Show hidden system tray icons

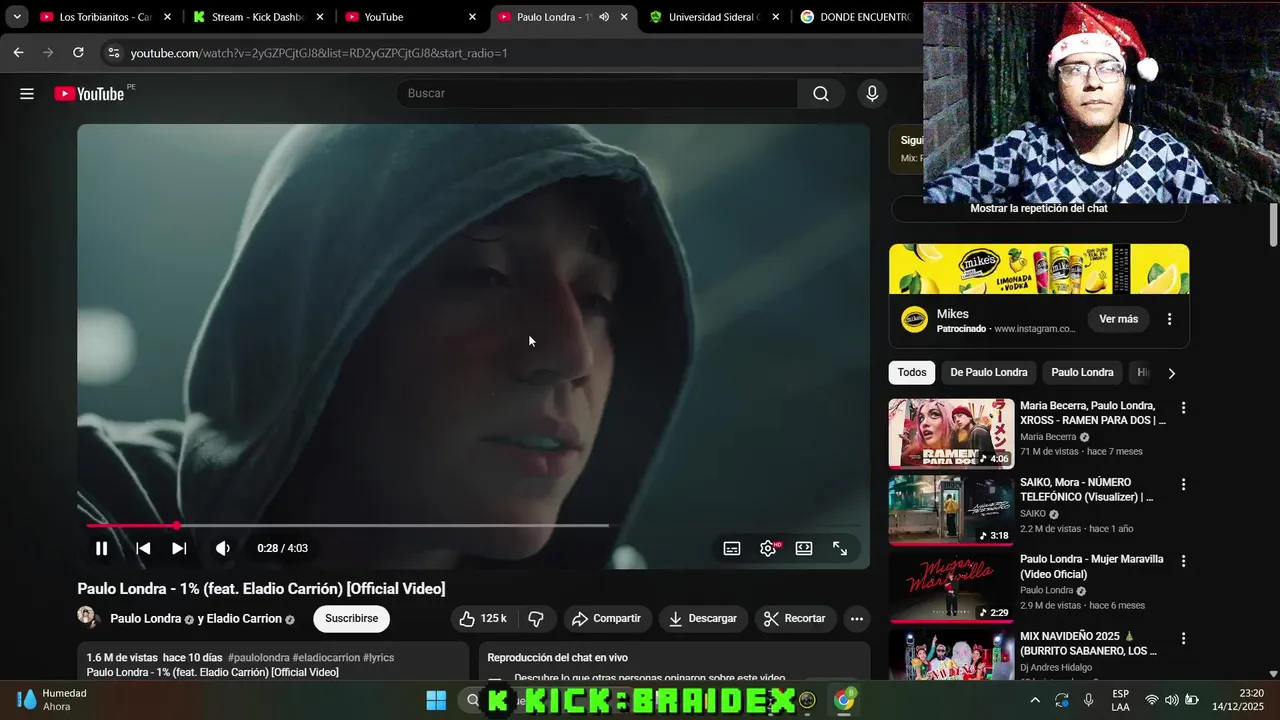[x=1035, y=700]
